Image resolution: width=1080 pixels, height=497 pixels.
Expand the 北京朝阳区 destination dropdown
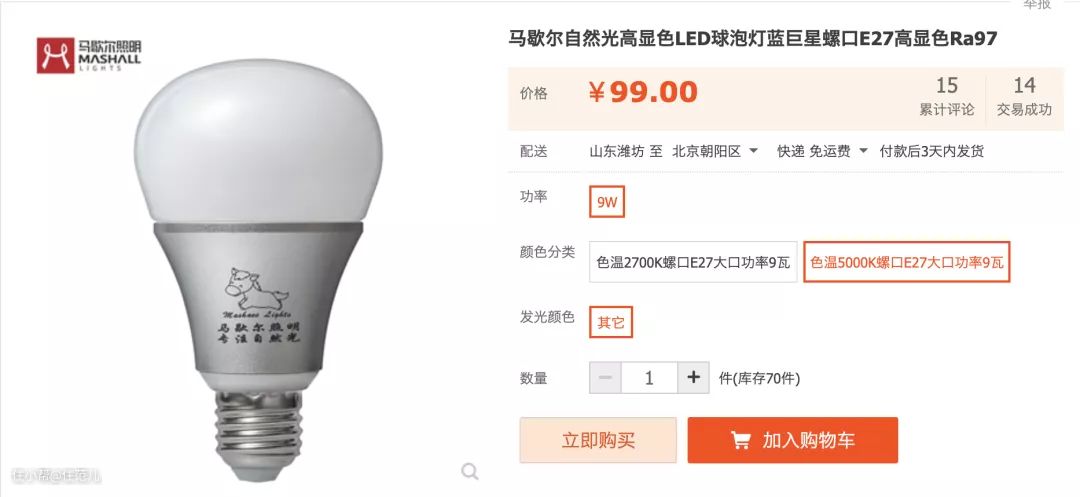click(715, 151)
